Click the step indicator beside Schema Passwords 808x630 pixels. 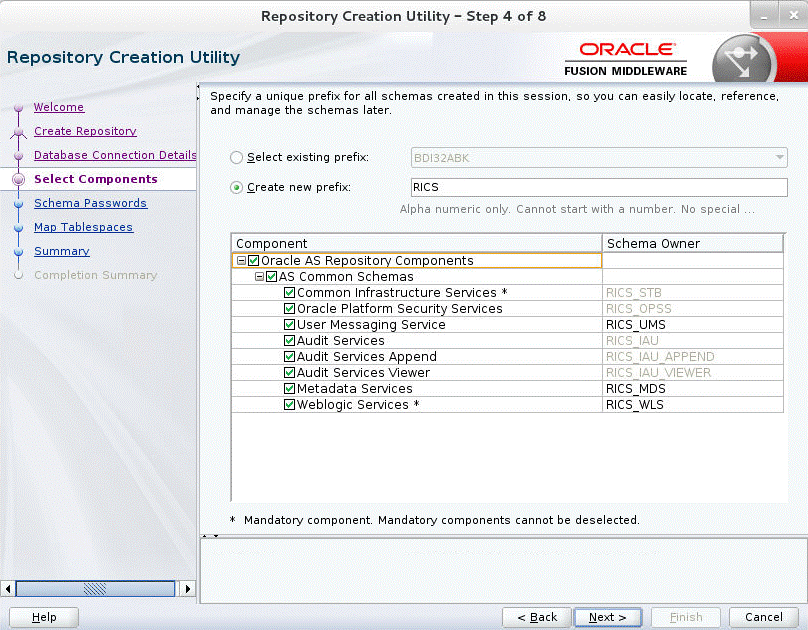click(17, 203)
